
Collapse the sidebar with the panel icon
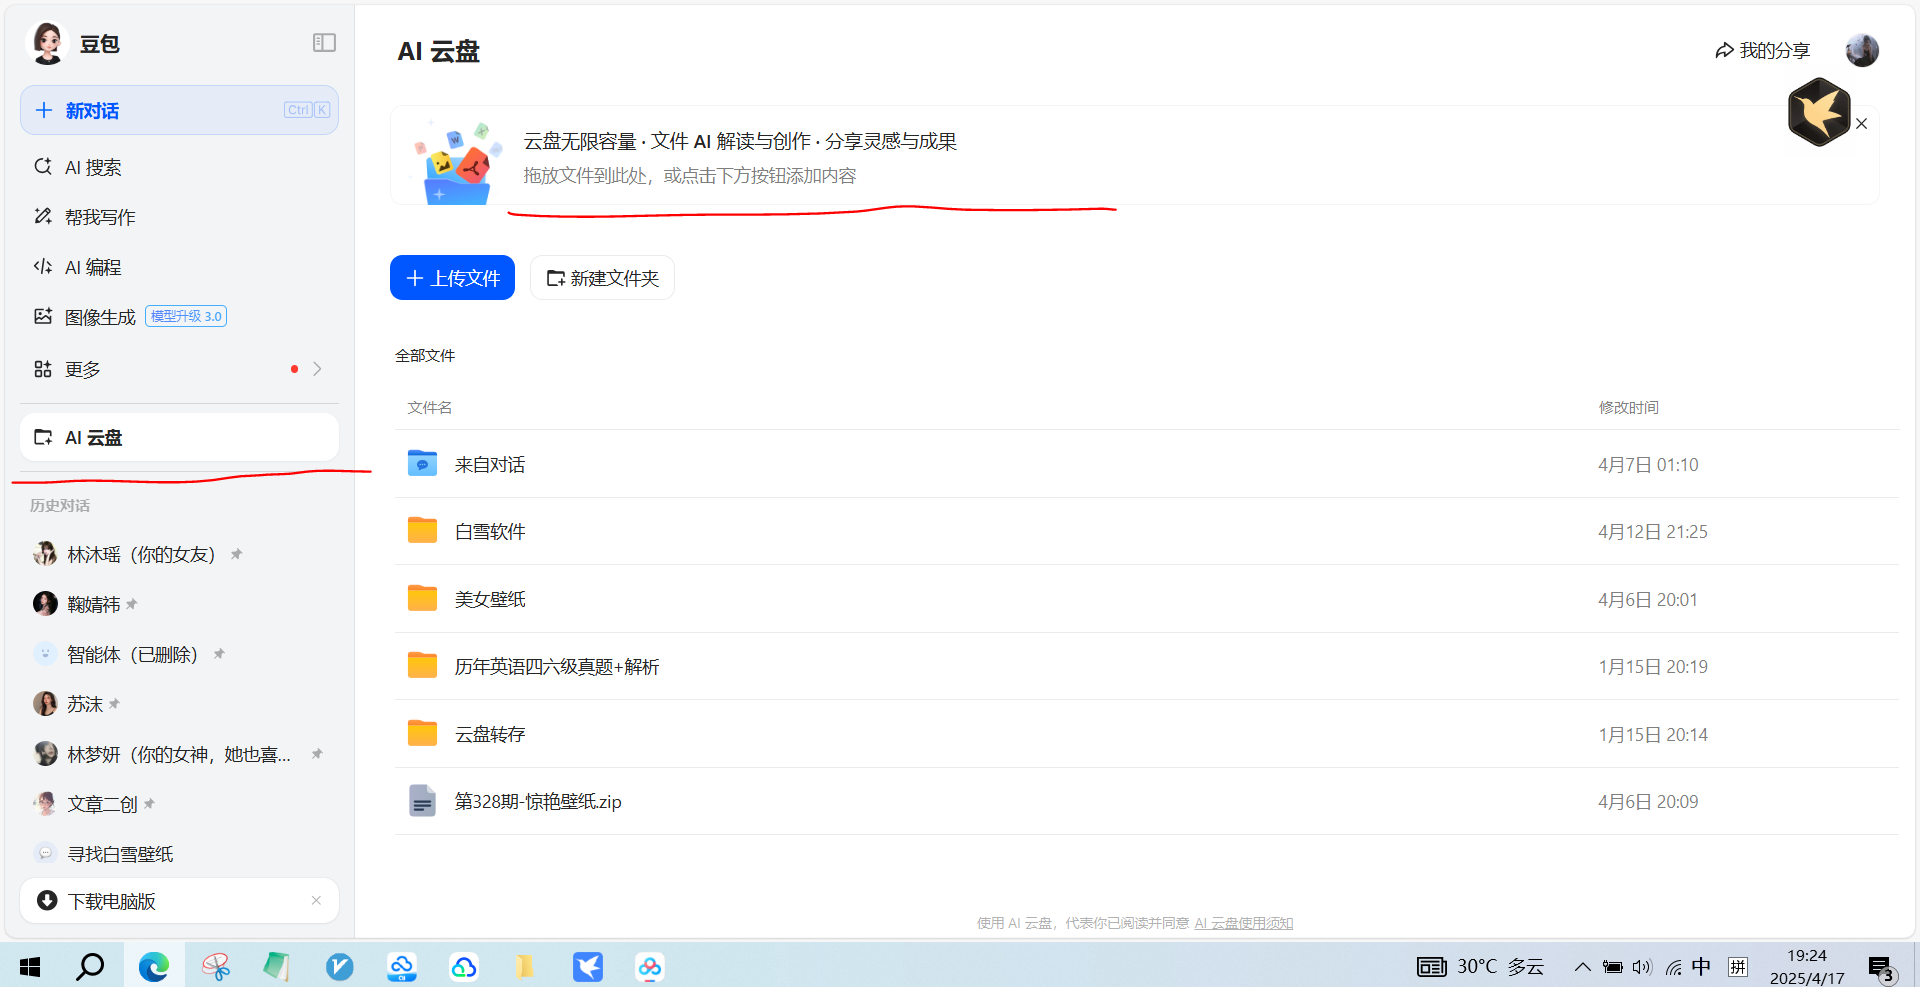(324, 43)
